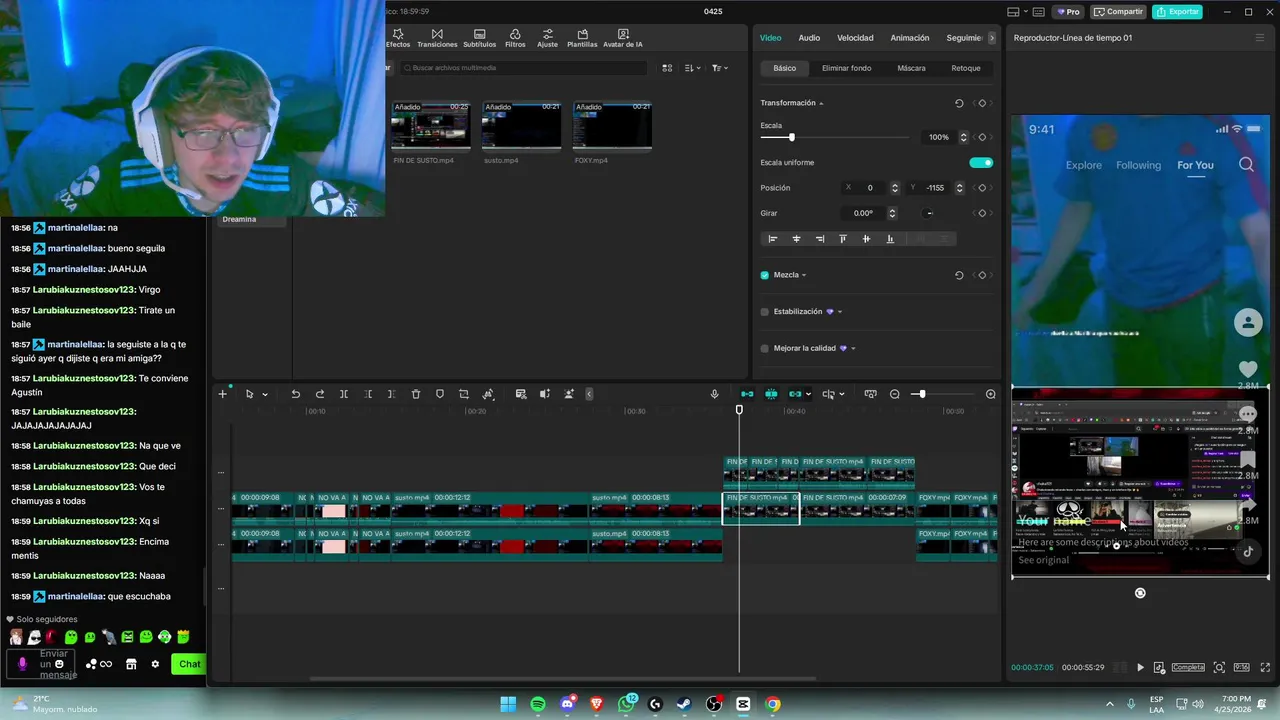Switch to the Audio tab
The width and height of the screenshot is (1280, 720).
(809, 38)
